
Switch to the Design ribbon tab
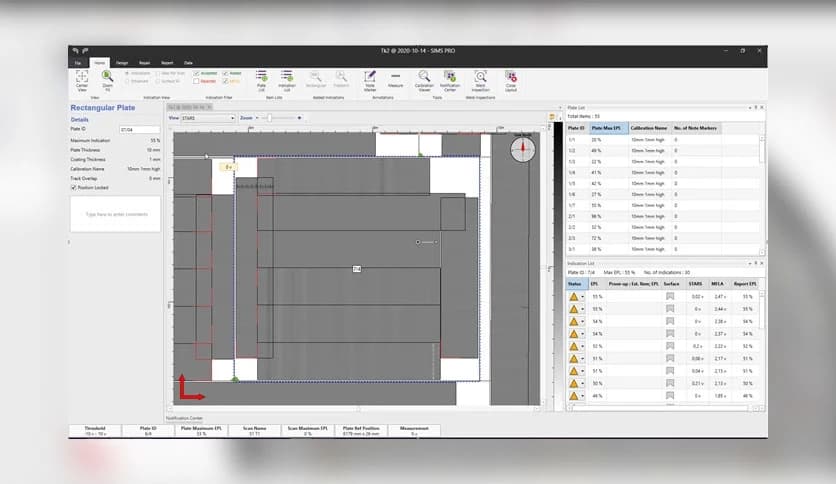[x=122, y=62]
